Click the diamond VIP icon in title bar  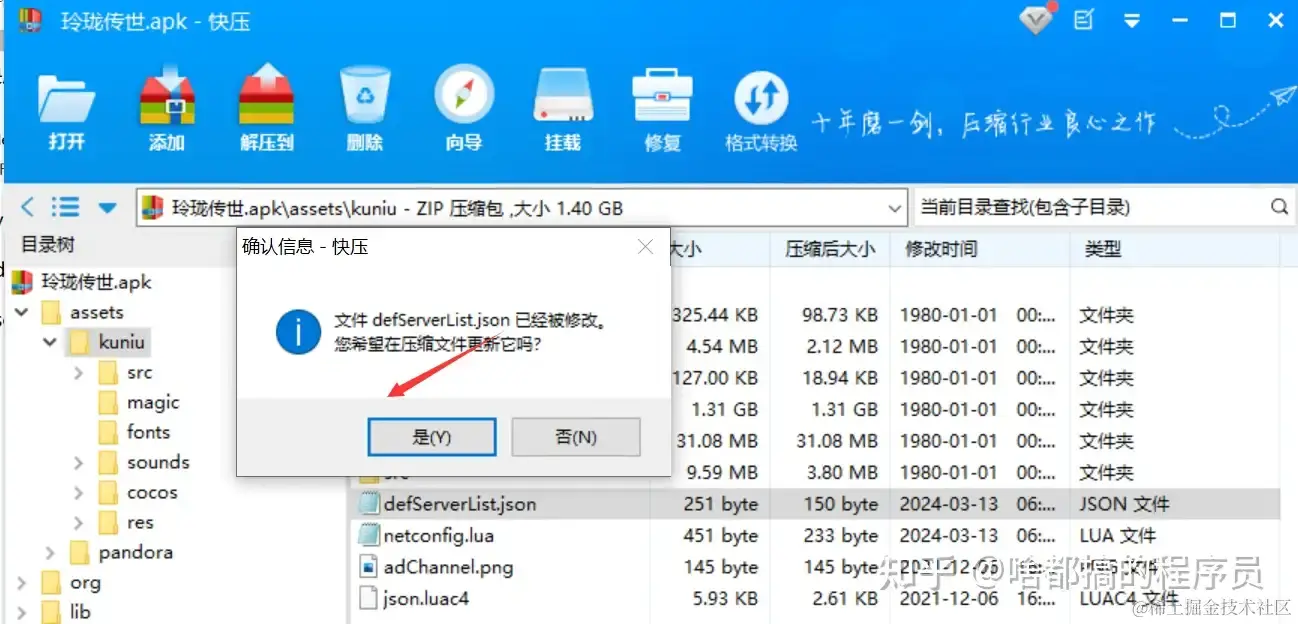click(x=1037, y=19)
